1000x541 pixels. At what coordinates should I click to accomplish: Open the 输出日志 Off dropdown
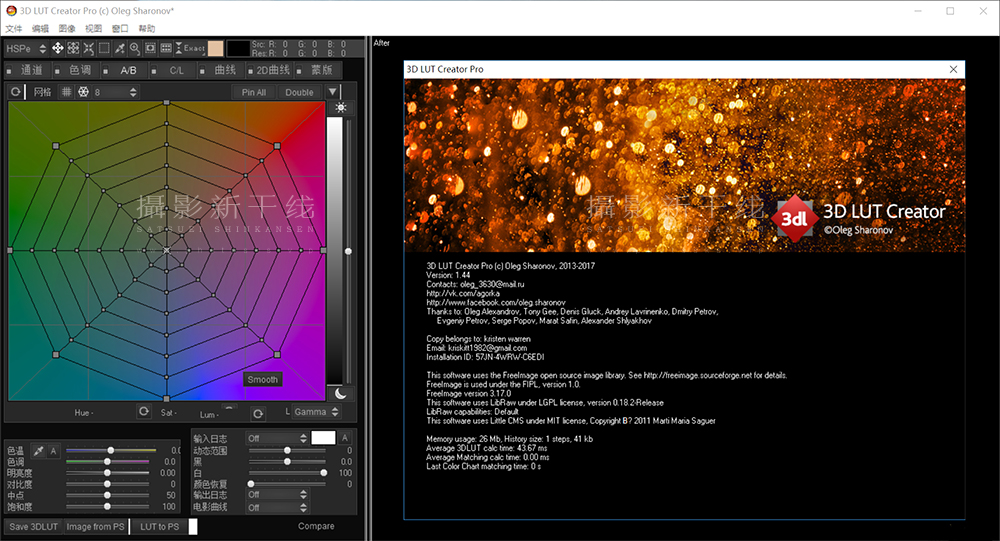tap(277, 494)
